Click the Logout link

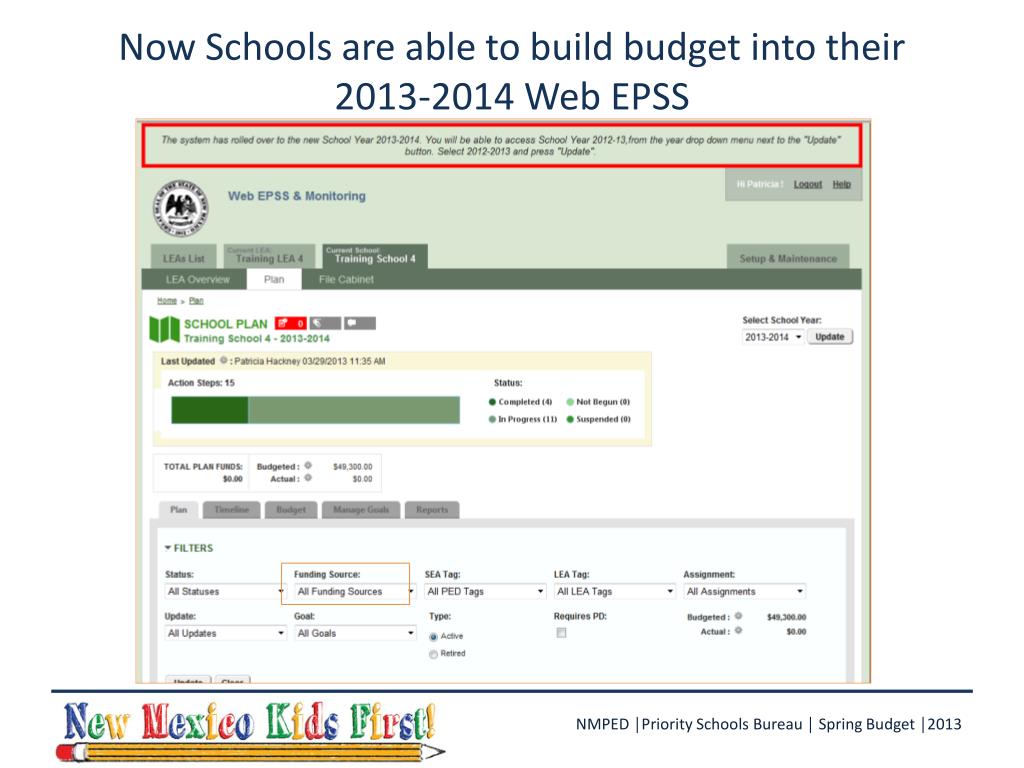pos(808,185)
